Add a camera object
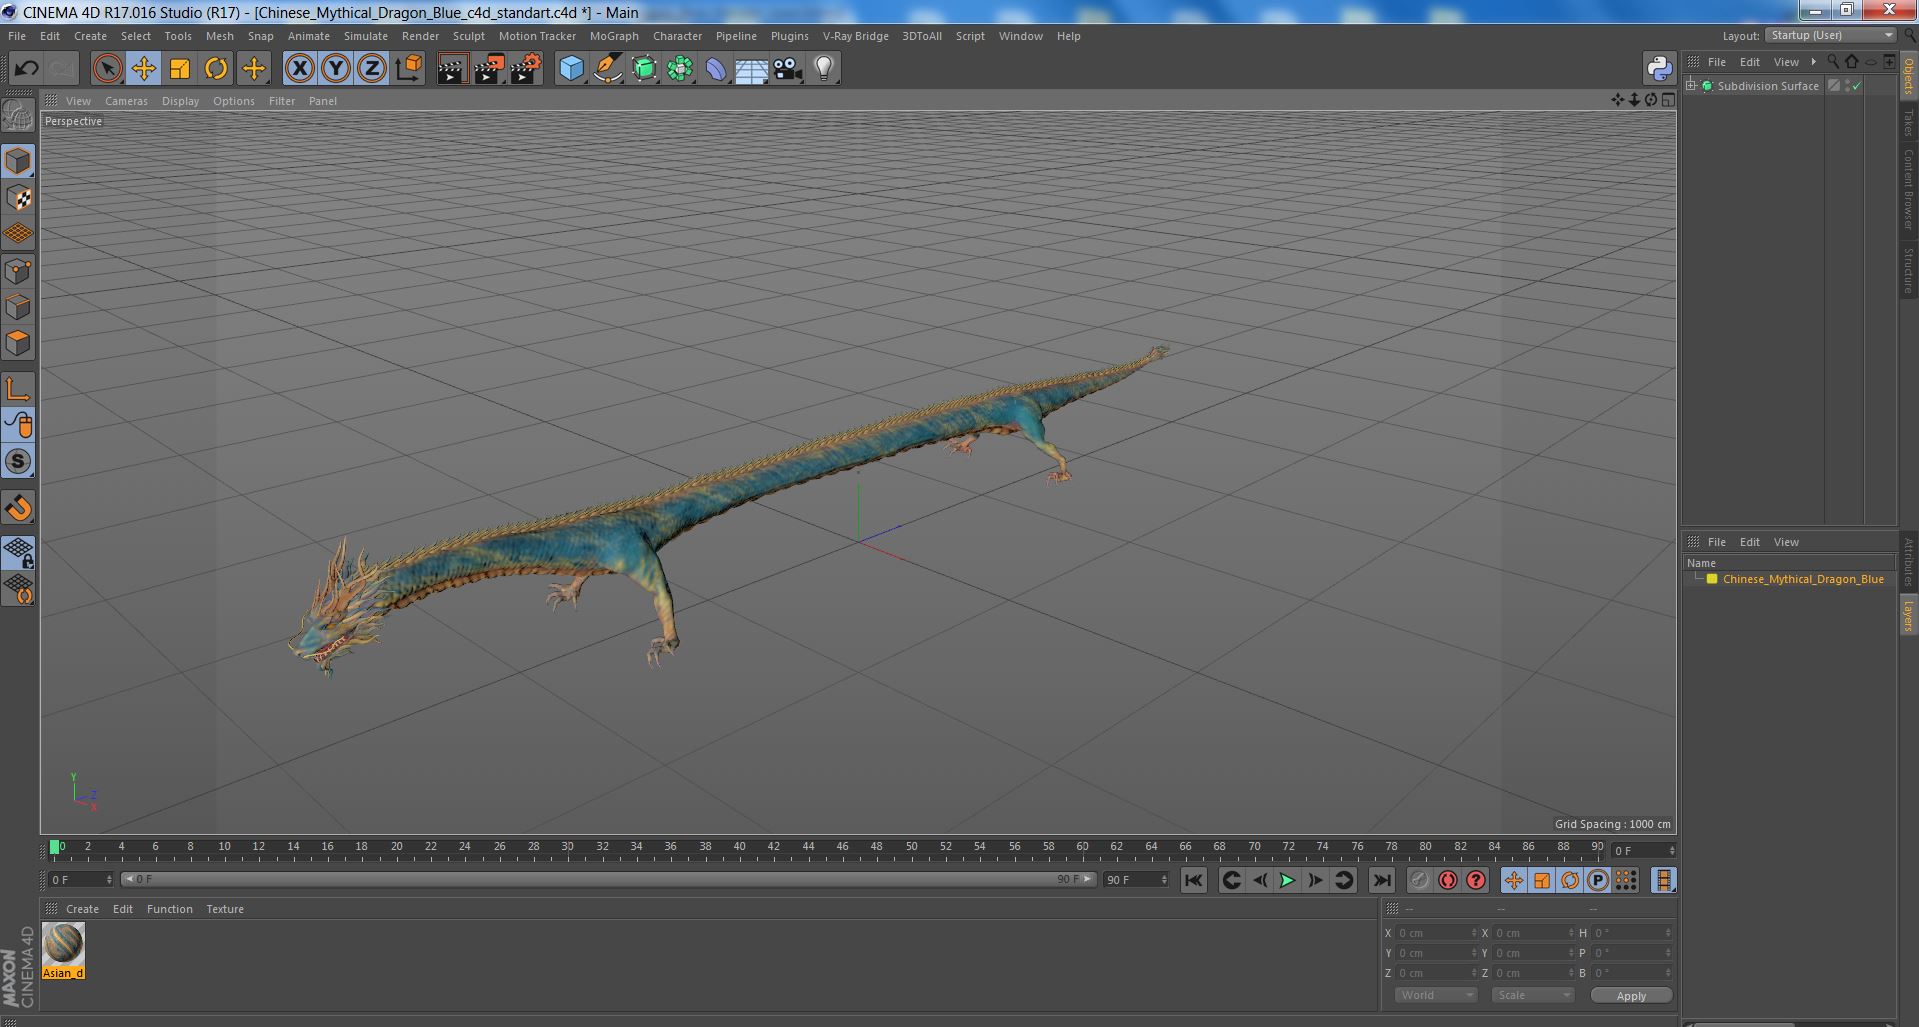1919x1027 pixels. [x=788, y=68]
